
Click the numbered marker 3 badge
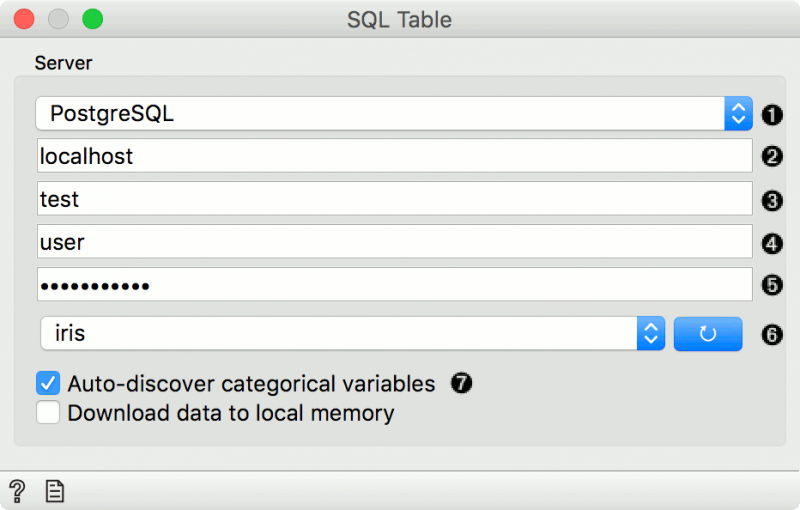point(771,199)
